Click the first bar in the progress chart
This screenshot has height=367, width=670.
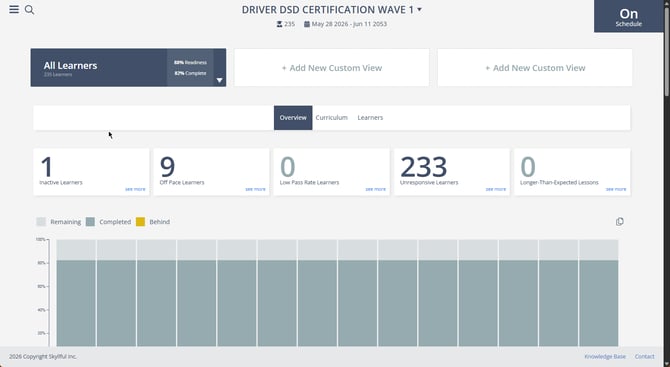point(76,293)
